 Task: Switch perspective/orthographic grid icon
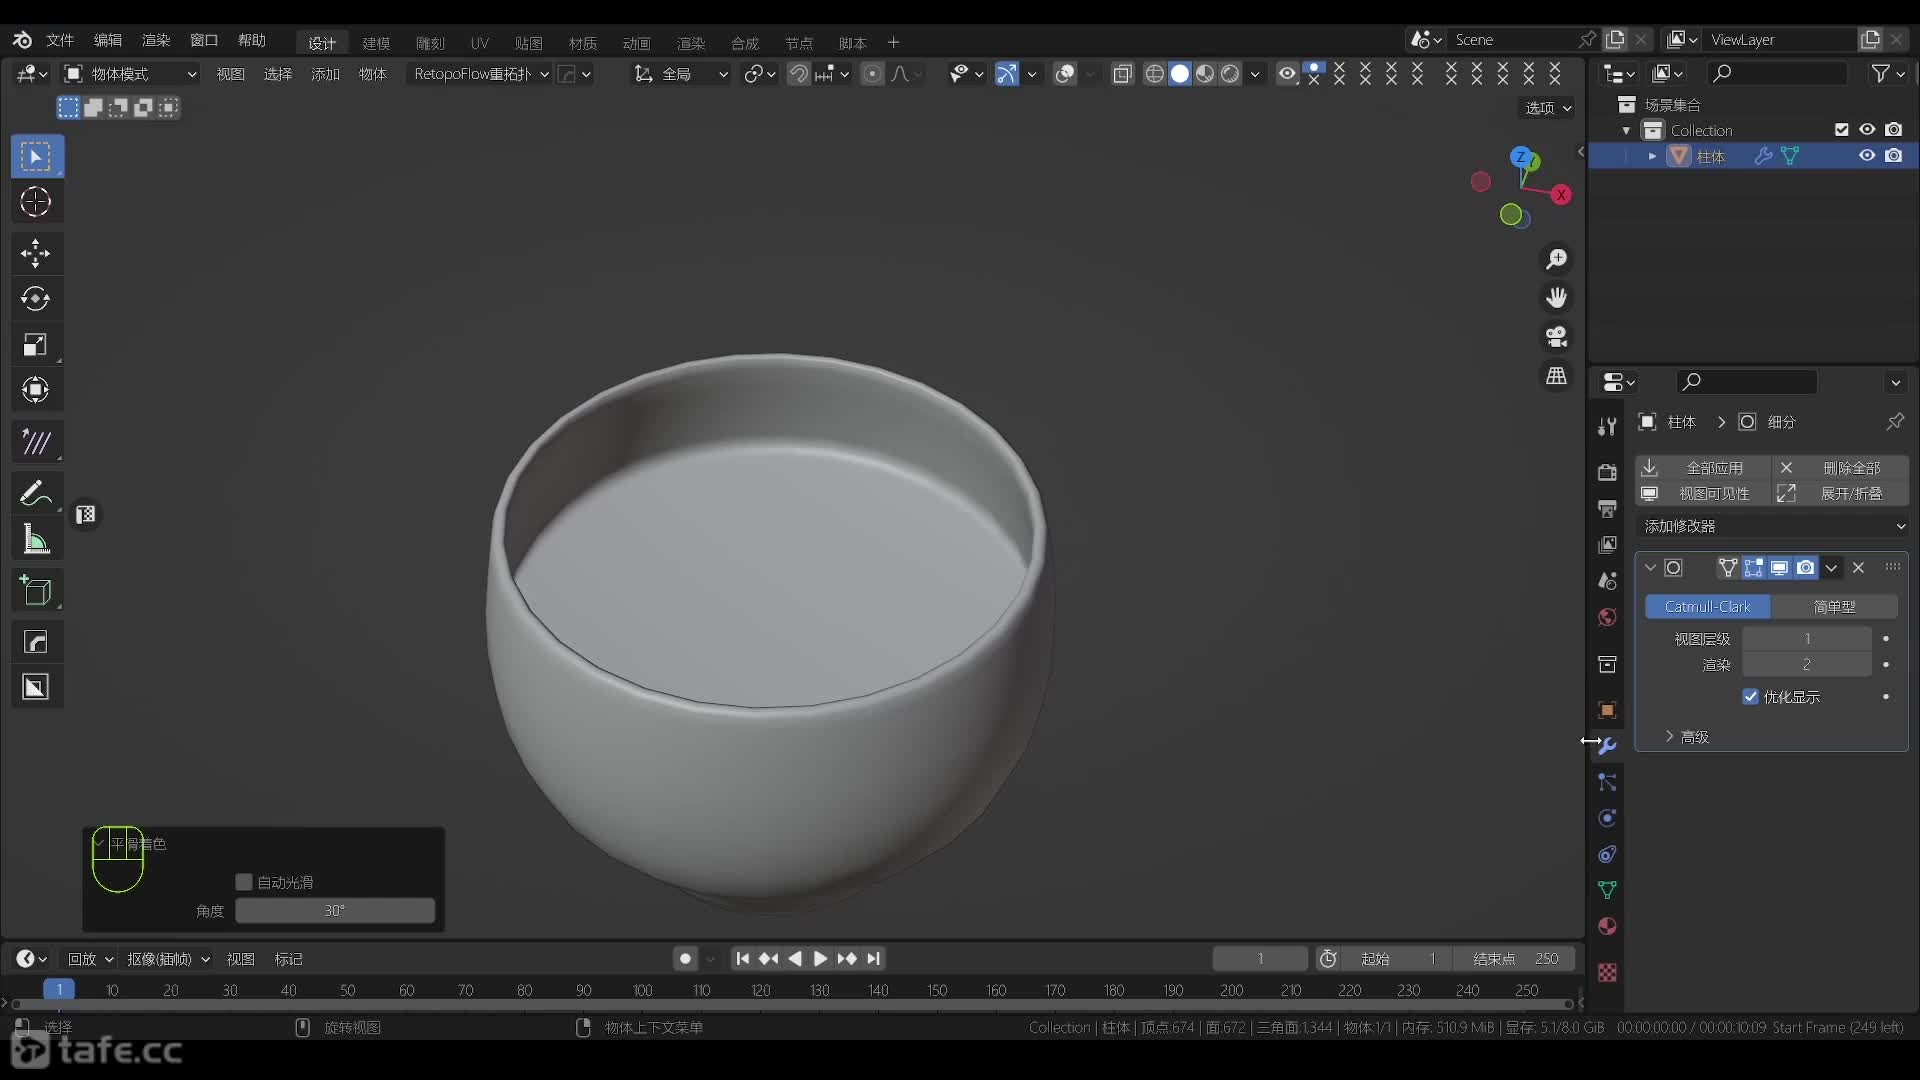click(1557, 376)
